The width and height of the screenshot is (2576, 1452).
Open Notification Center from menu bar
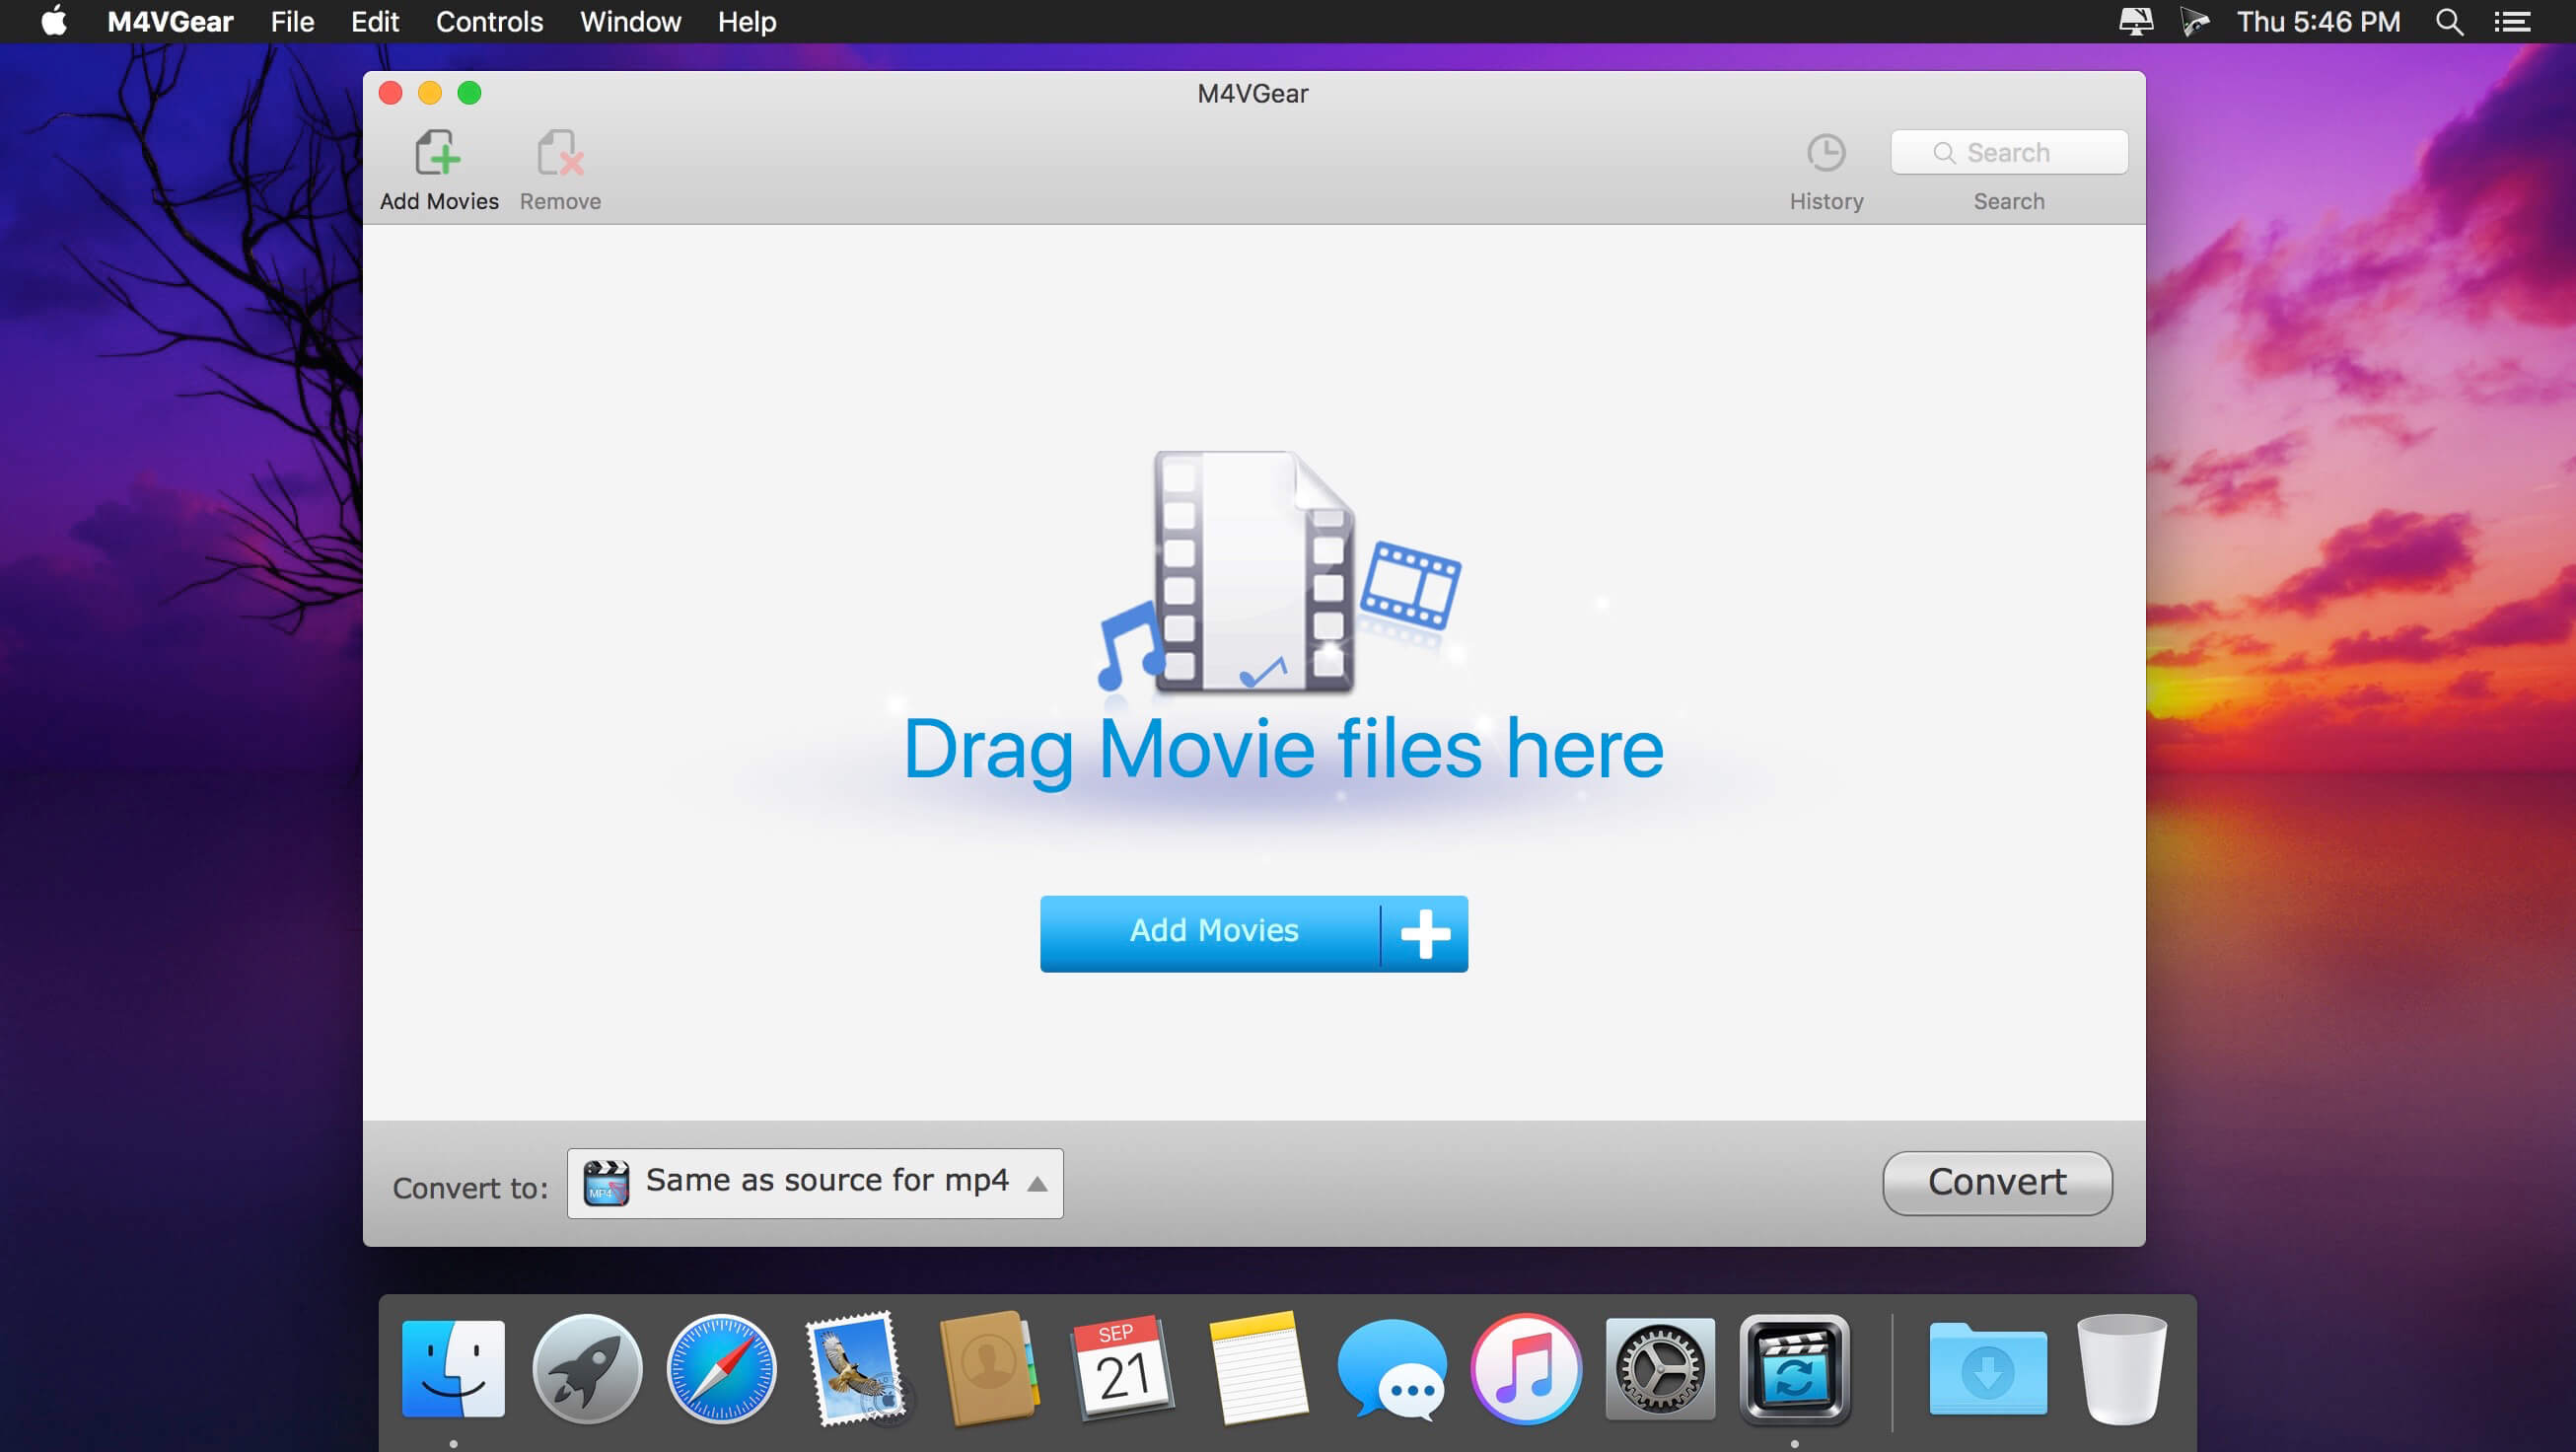click(x=2511, y=21)
